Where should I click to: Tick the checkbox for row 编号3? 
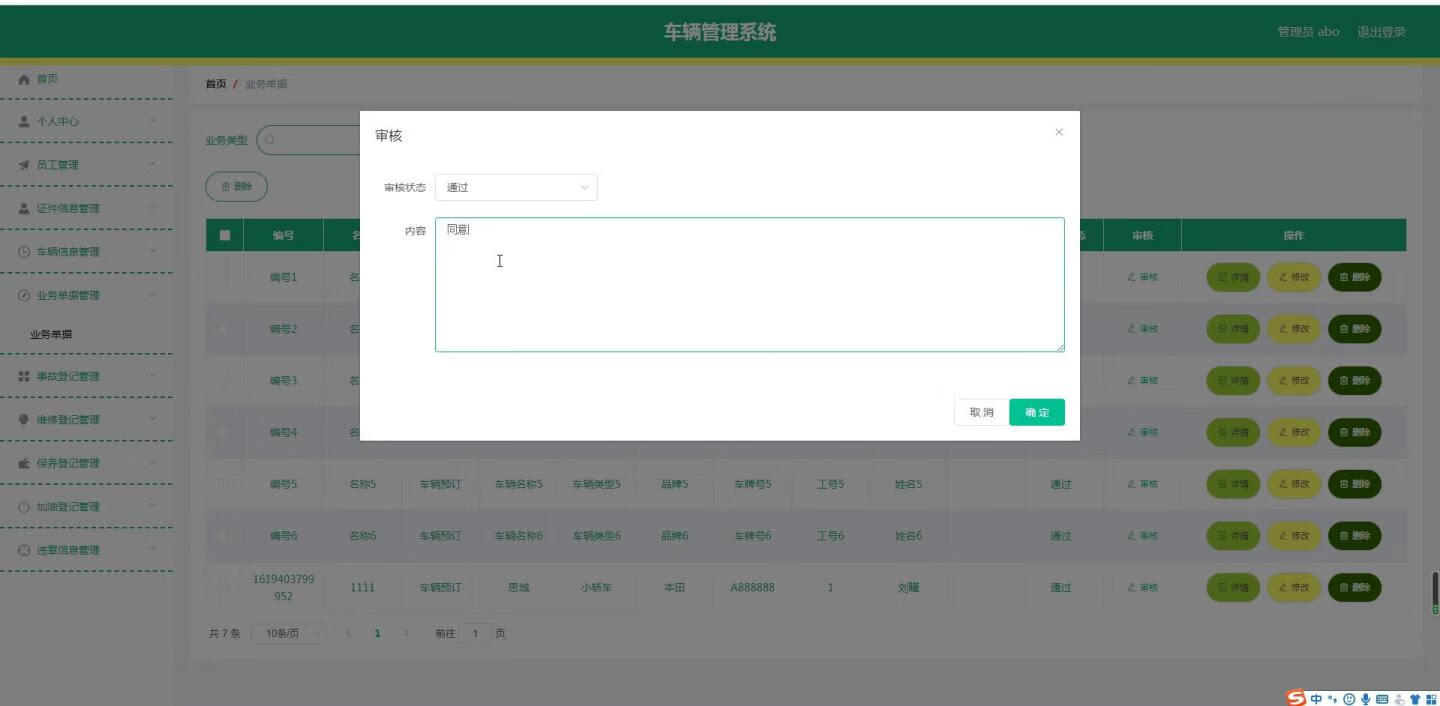(x=225, y=381)
